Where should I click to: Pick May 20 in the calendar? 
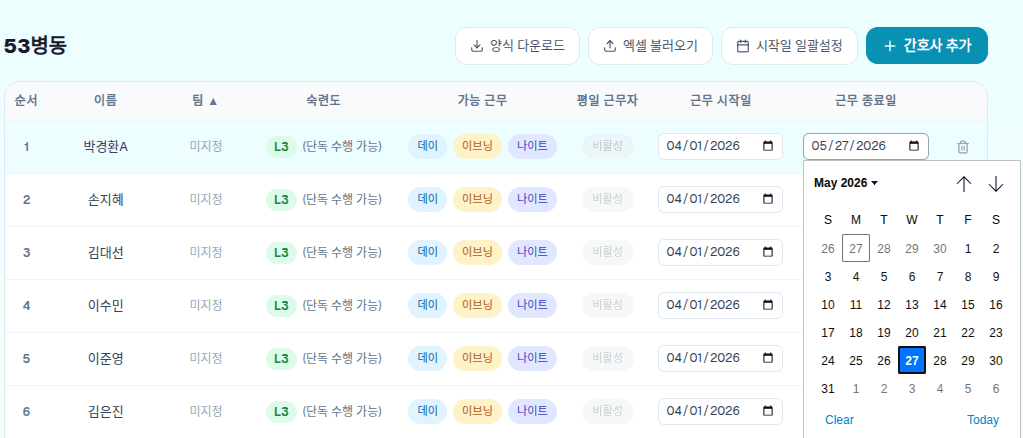[912, 333]
